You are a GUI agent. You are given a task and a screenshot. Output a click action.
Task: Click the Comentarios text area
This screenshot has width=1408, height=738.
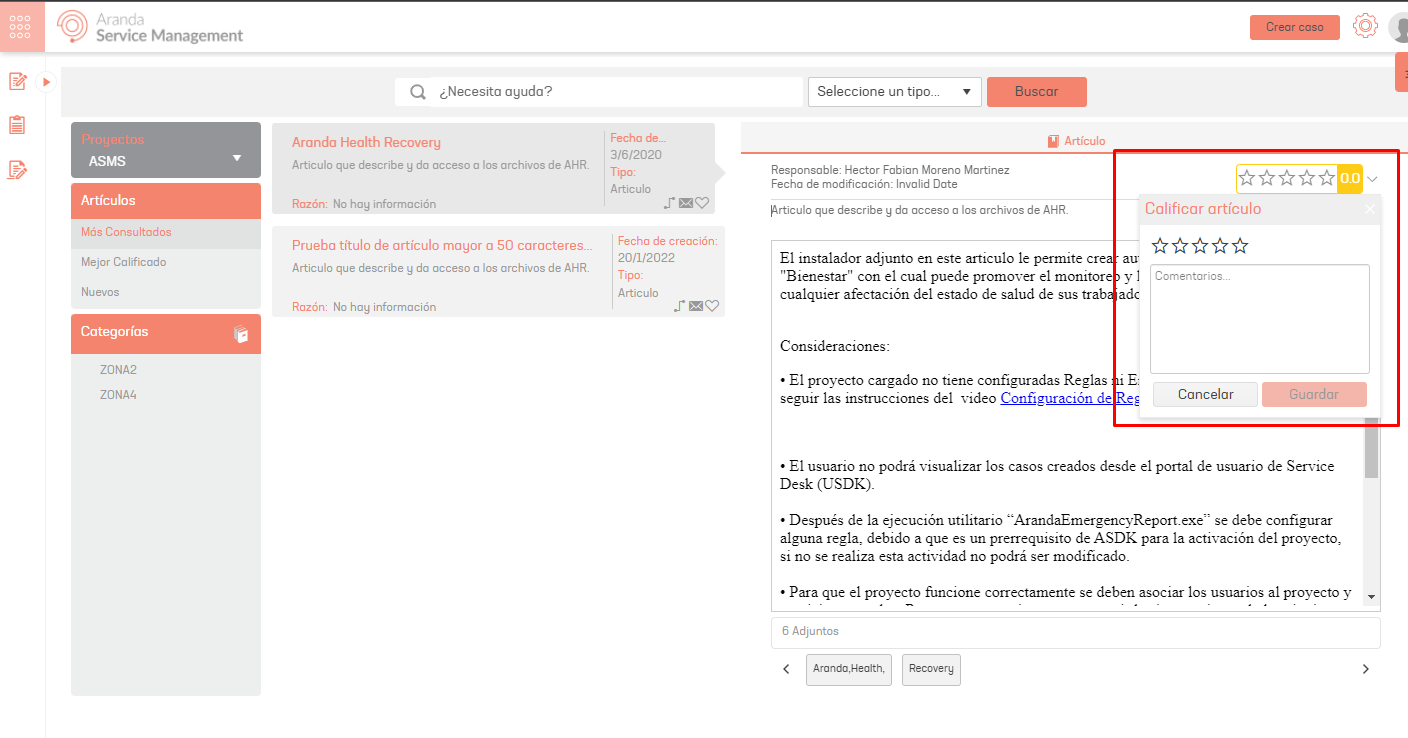(x=1259, y=318)
